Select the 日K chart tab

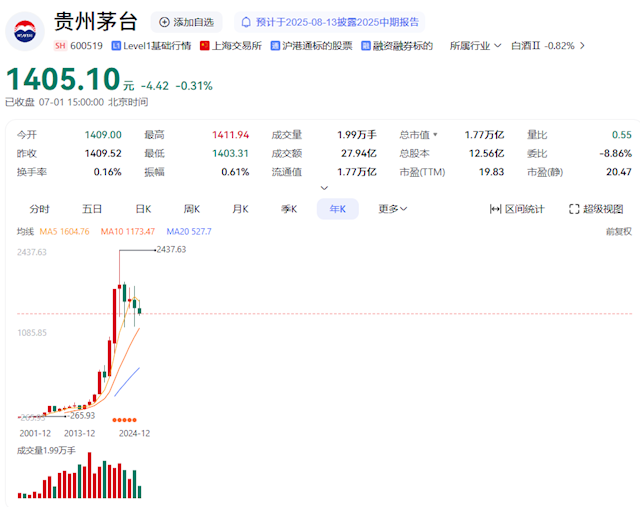(x=143, y=209)
